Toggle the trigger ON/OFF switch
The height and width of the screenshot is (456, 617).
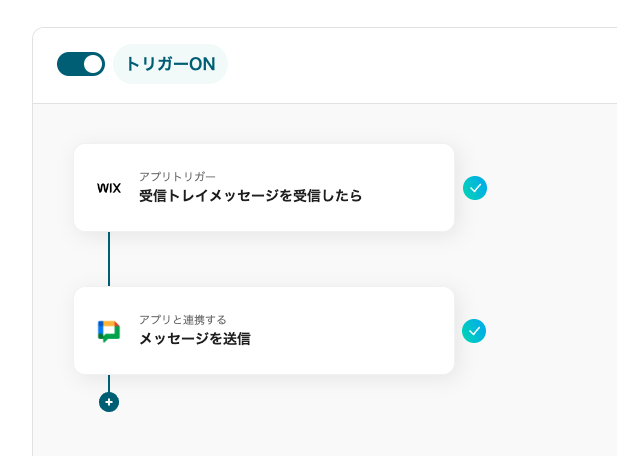(x=80, y=64)
